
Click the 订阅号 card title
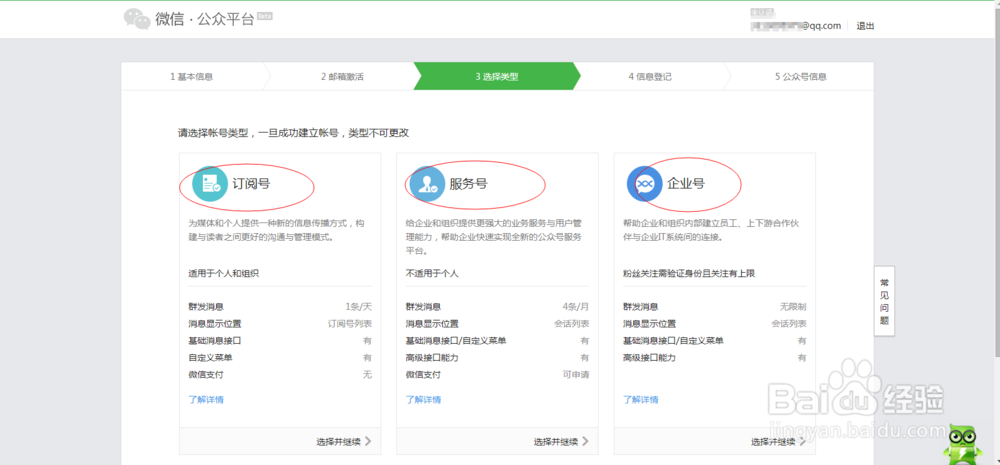(251, 184)
